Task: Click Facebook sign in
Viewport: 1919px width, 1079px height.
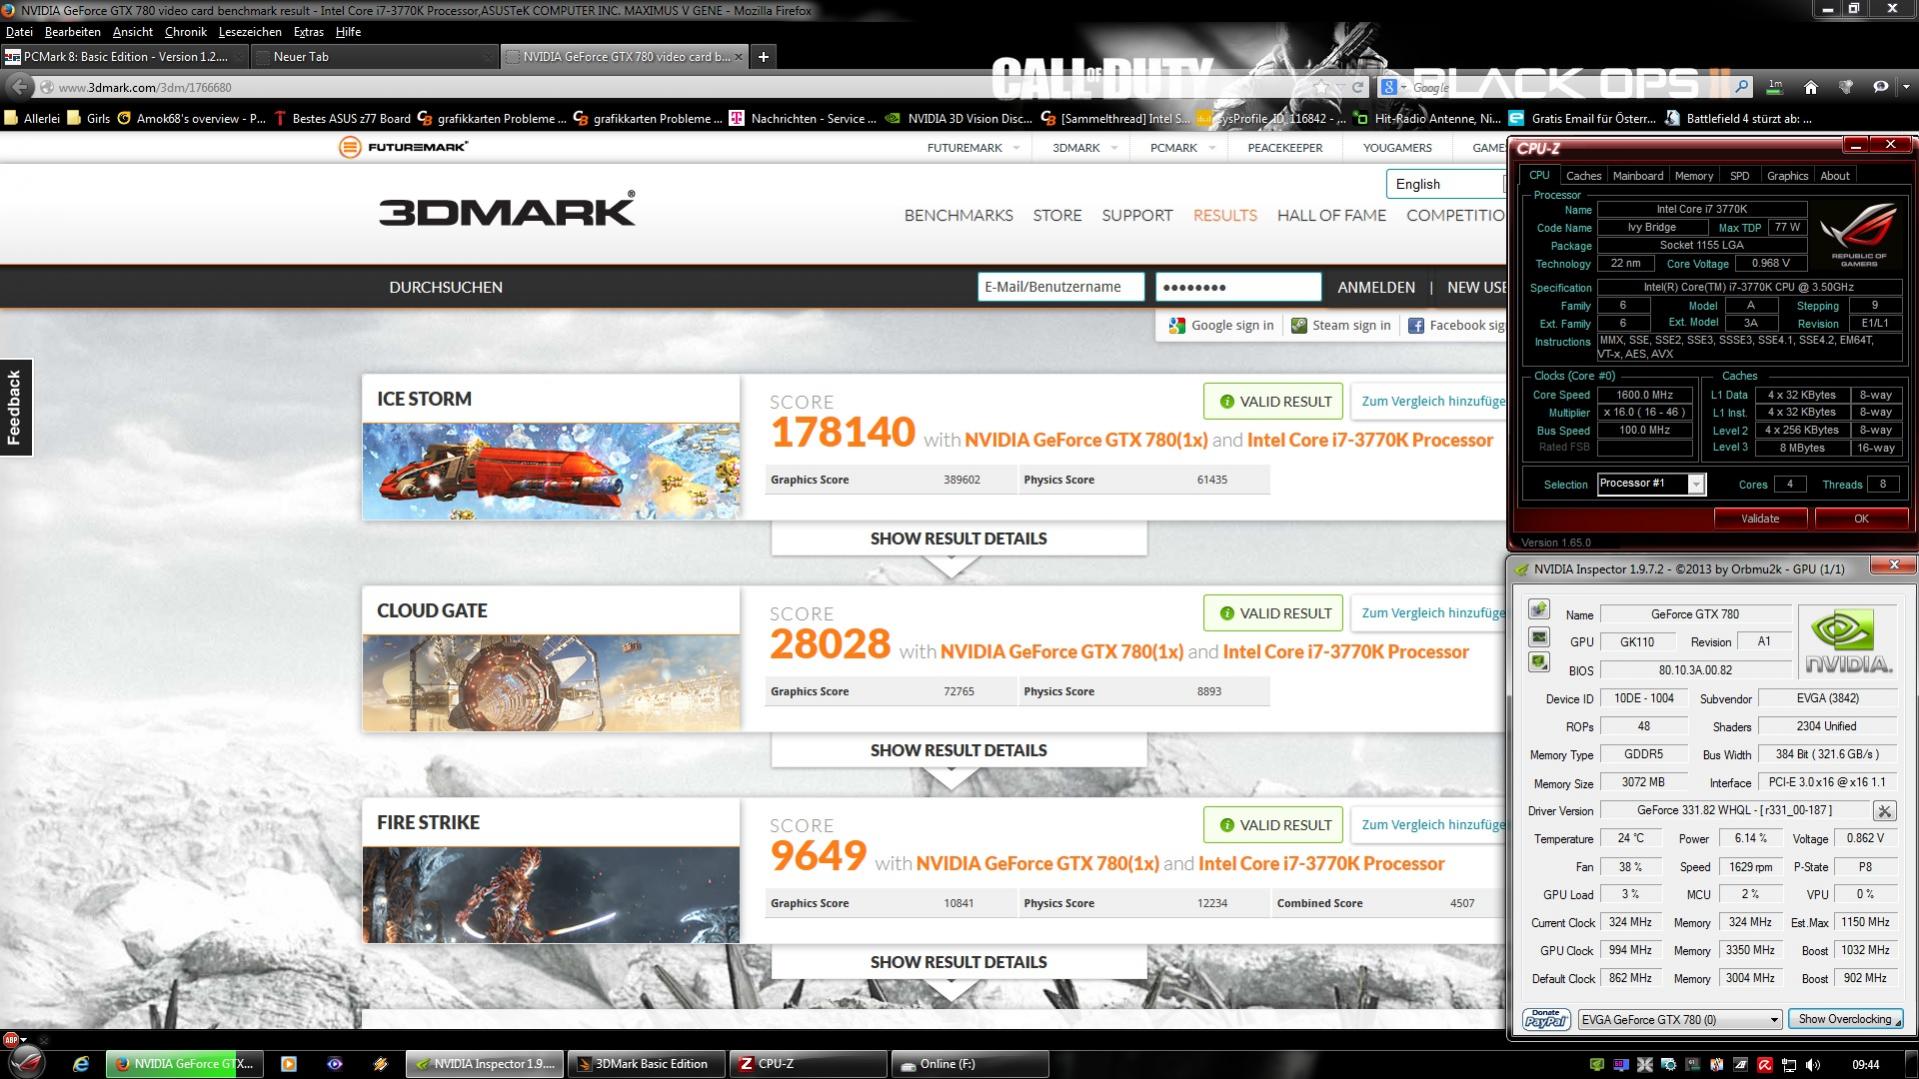Action: point(1456,325)
